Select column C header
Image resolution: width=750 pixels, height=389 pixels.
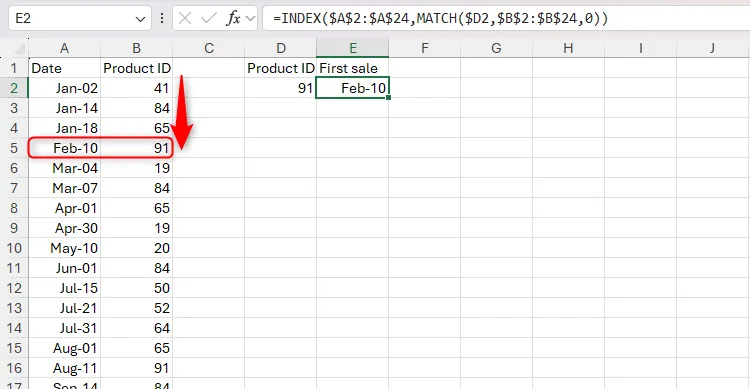pos(209,48)
